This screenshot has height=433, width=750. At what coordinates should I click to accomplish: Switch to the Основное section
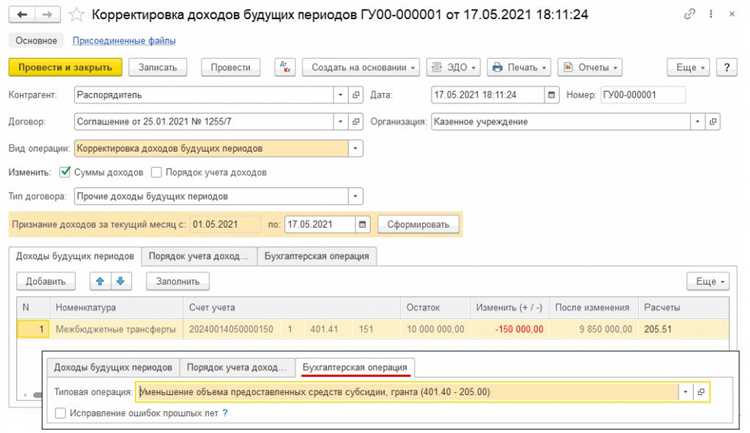36,41
